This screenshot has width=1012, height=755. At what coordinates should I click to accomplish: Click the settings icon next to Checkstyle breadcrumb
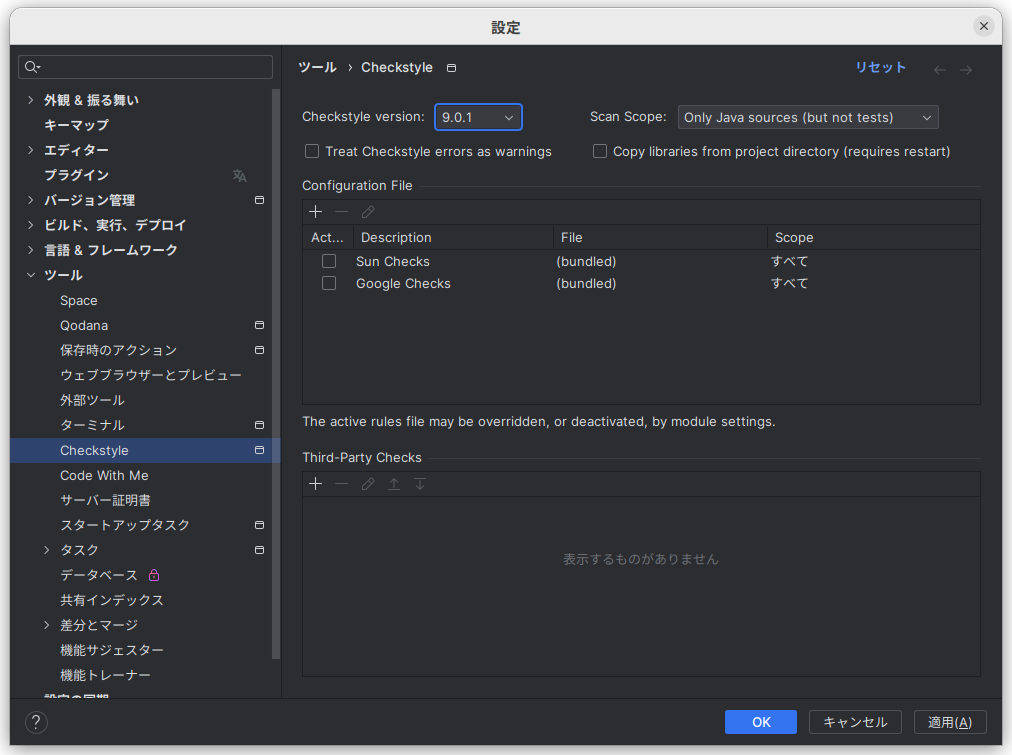coord(451,67)
